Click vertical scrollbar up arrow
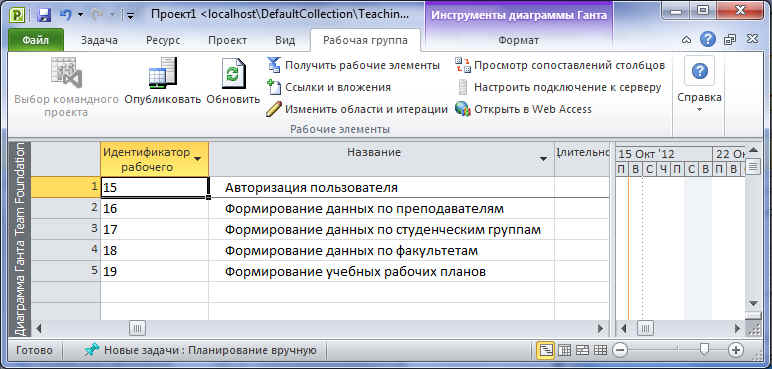 [x=753, y=150]
